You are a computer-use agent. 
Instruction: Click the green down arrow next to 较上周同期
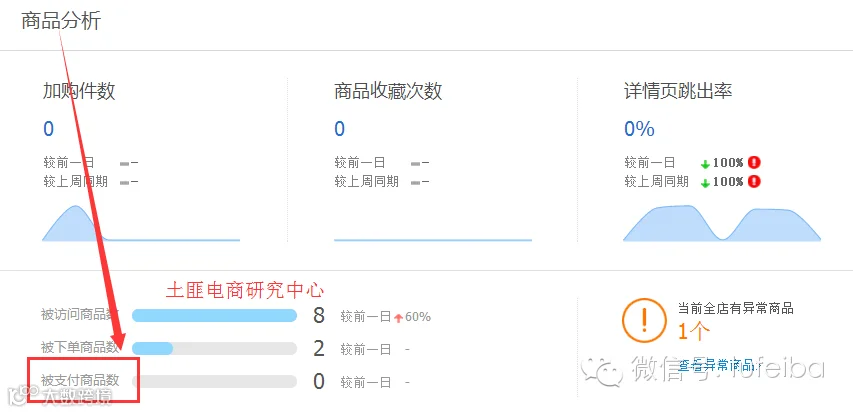[706, 183]
